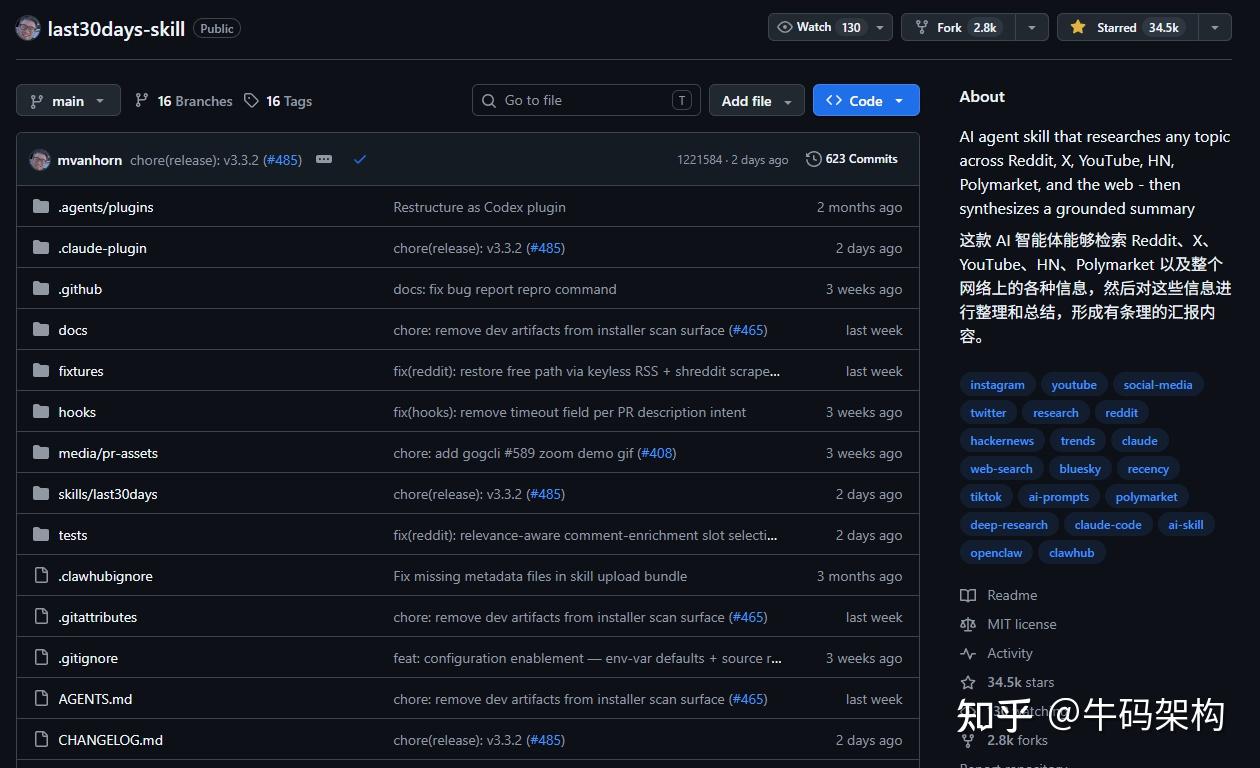Open the Watch notifications dropdown arrow
Viewport: 1260px width, 768px height.
tap(880, 27)
